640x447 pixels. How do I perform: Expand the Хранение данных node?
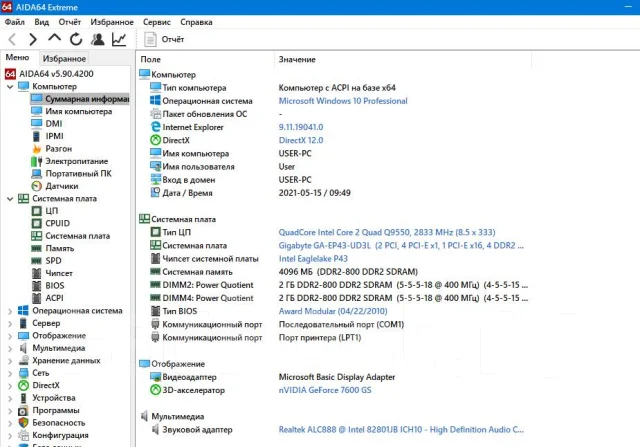point(10,361)
